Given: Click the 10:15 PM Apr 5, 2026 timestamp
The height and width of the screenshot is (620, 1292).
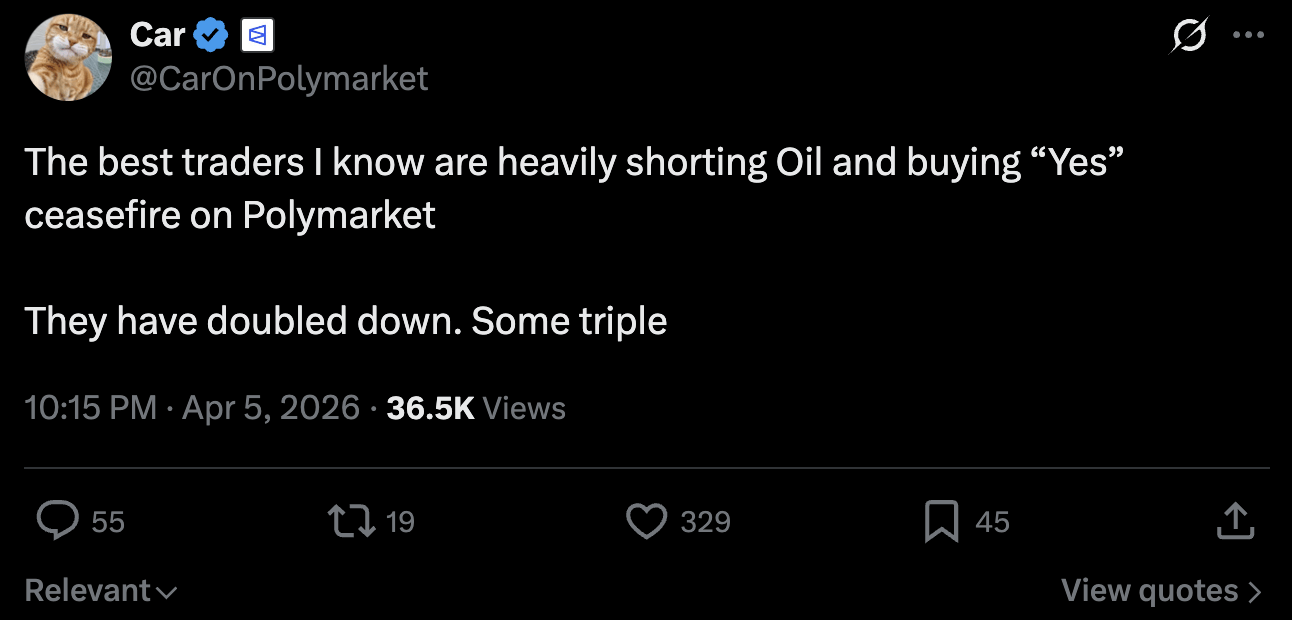Looking at the screenshot, I should pos(191,408).
